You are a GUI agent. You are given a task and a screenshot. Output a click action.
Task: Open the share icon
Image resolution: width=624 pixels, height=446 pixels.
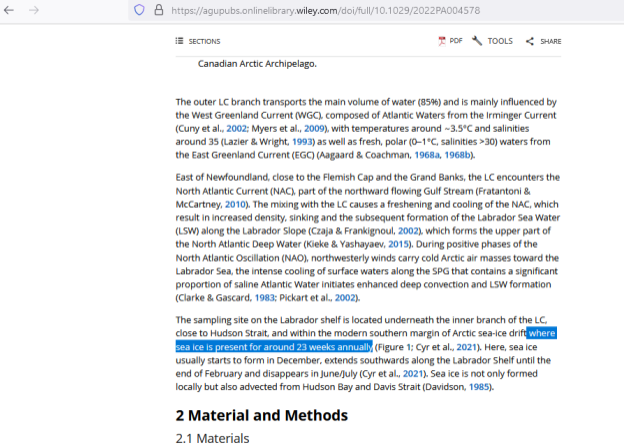point(530,41)
